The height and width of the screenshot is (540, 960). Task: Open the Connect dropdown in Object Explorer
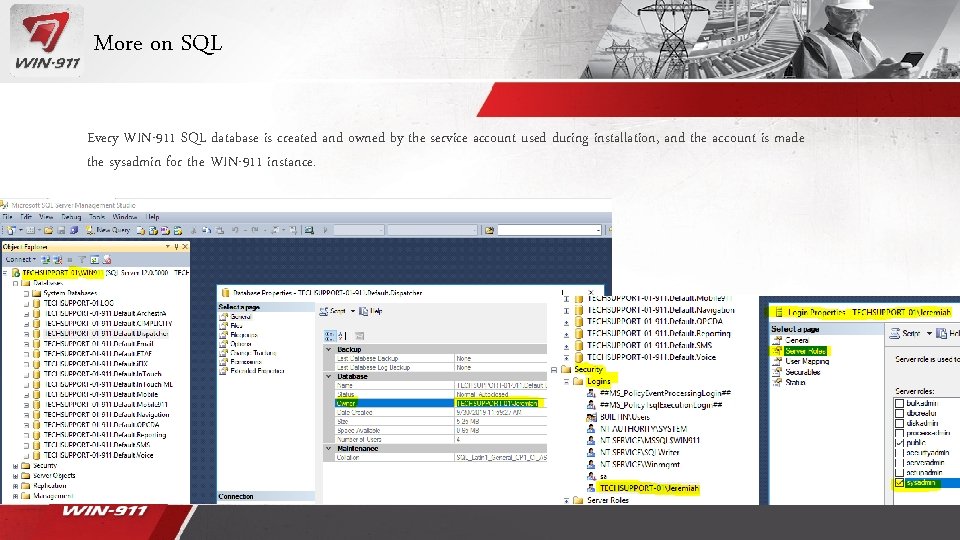coord(21,260)
